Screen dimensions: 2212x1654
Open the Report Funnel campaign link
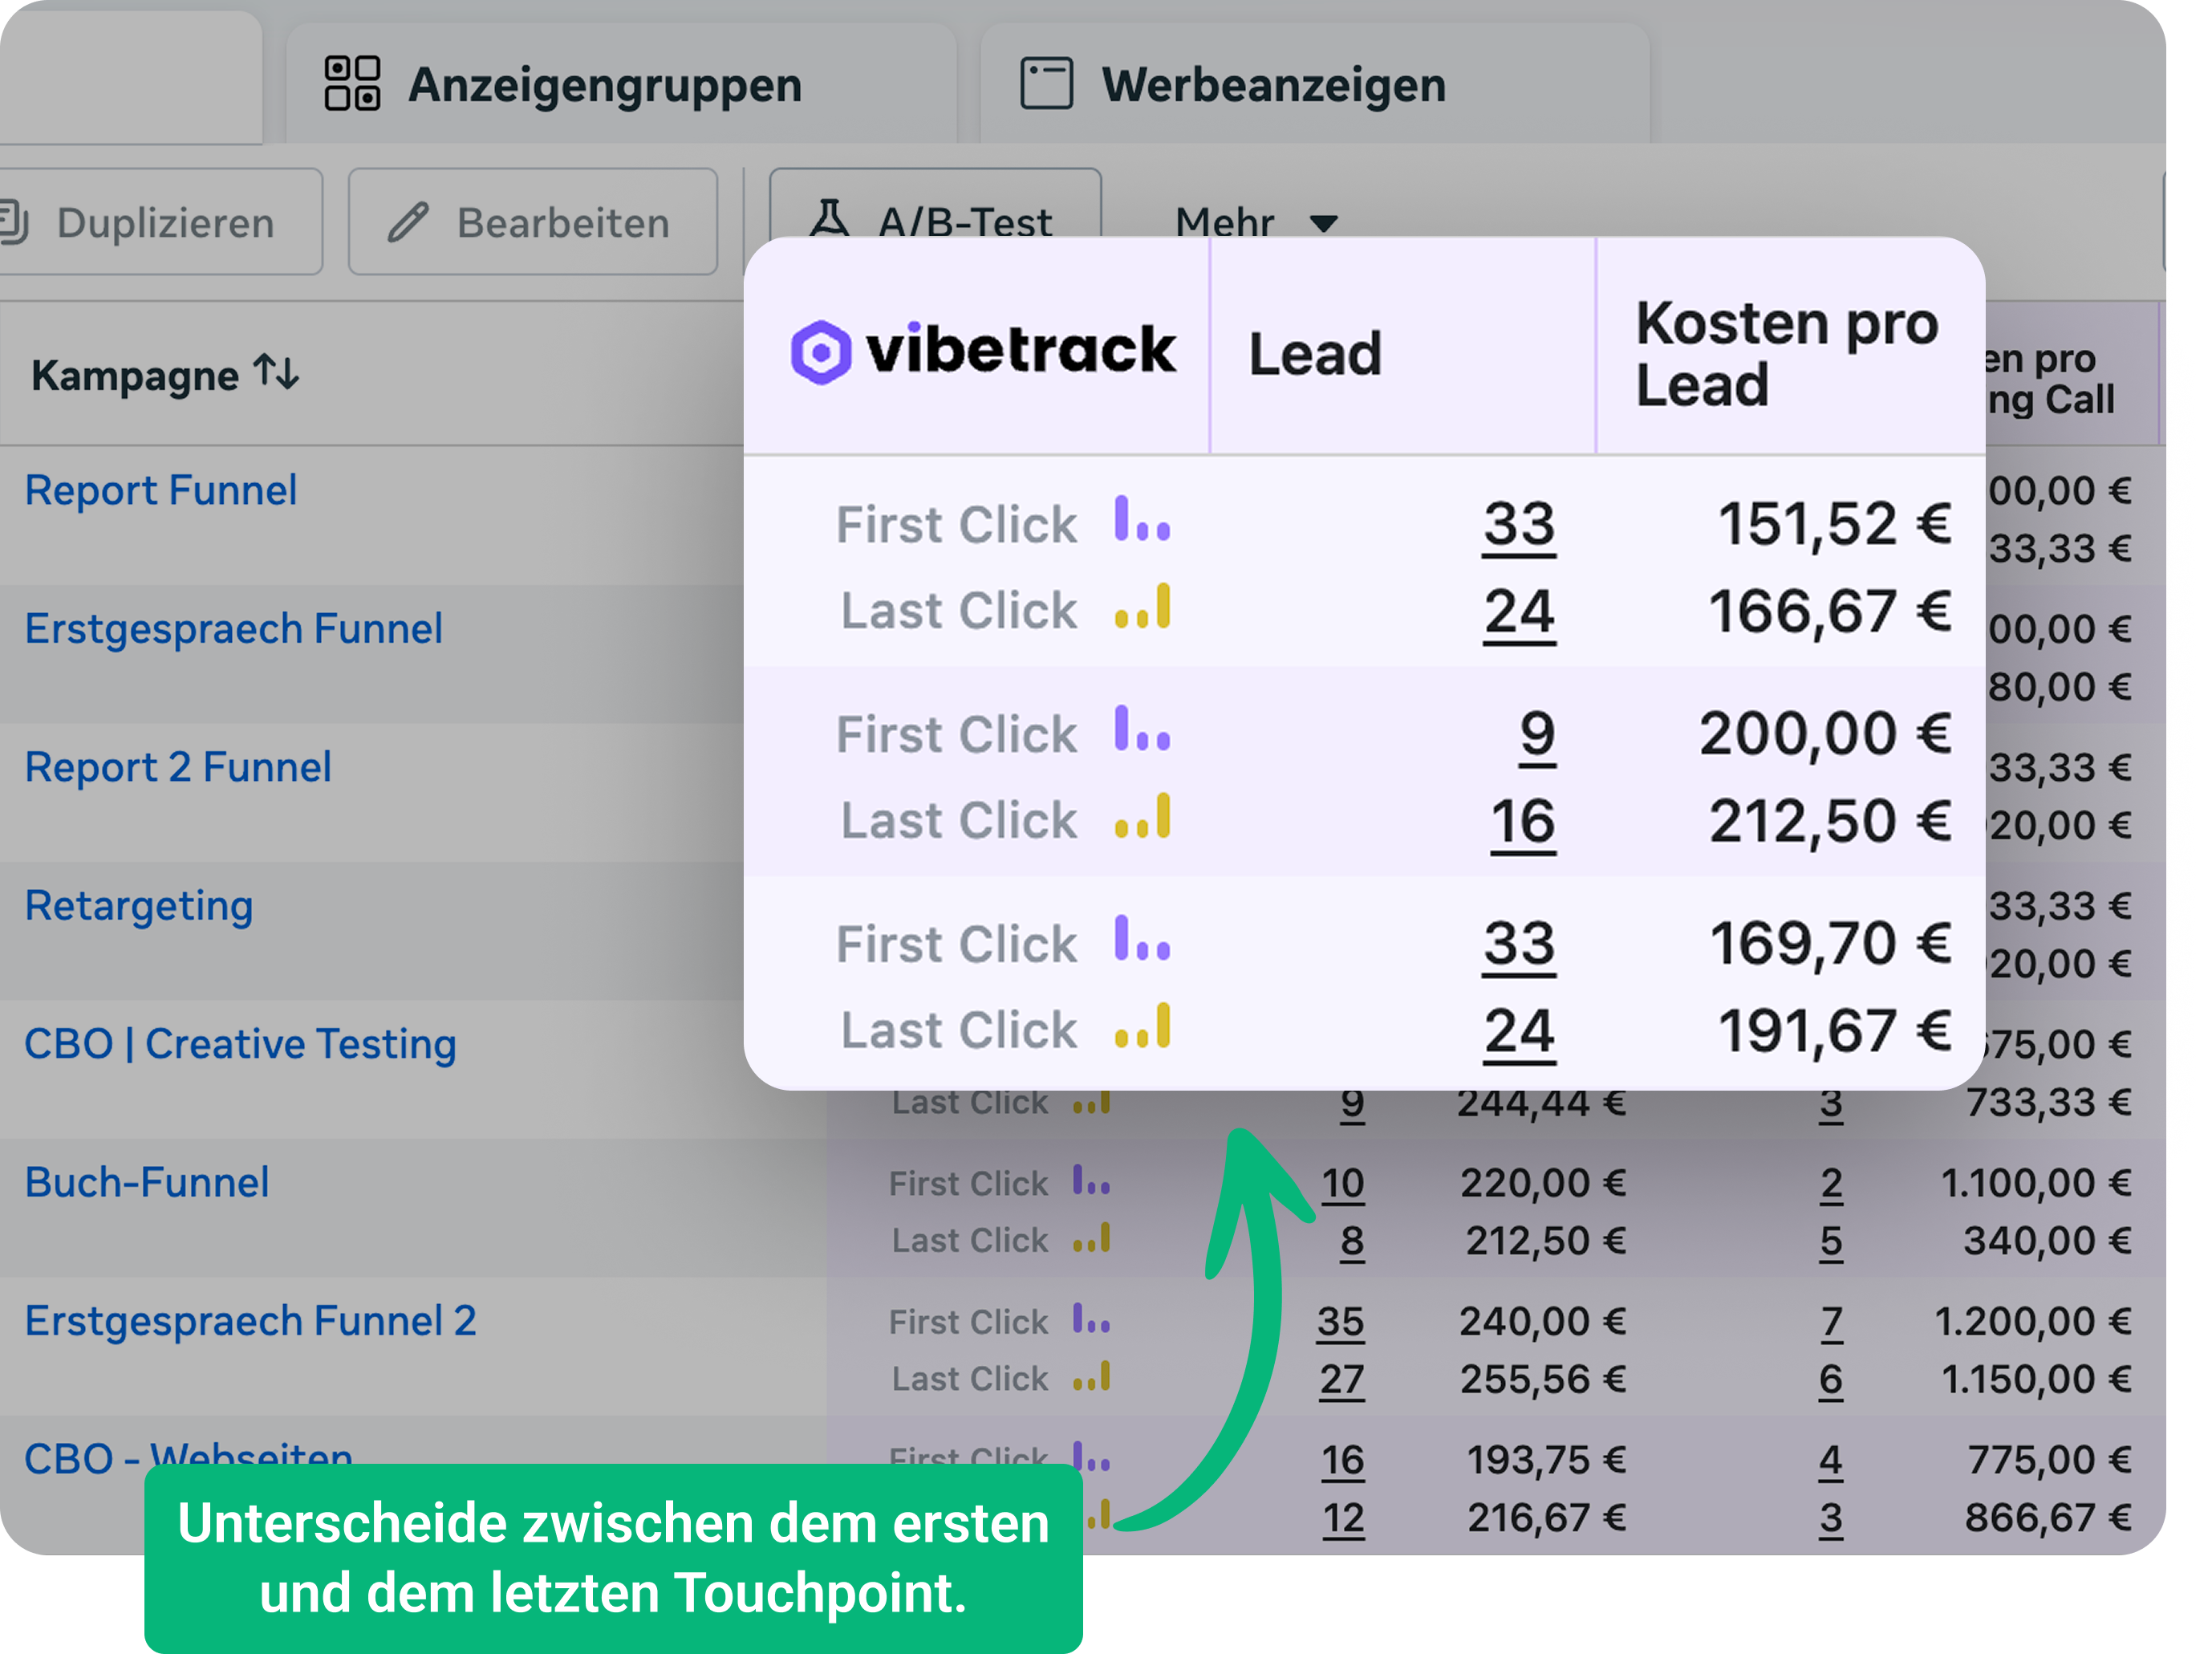[161, 491]
